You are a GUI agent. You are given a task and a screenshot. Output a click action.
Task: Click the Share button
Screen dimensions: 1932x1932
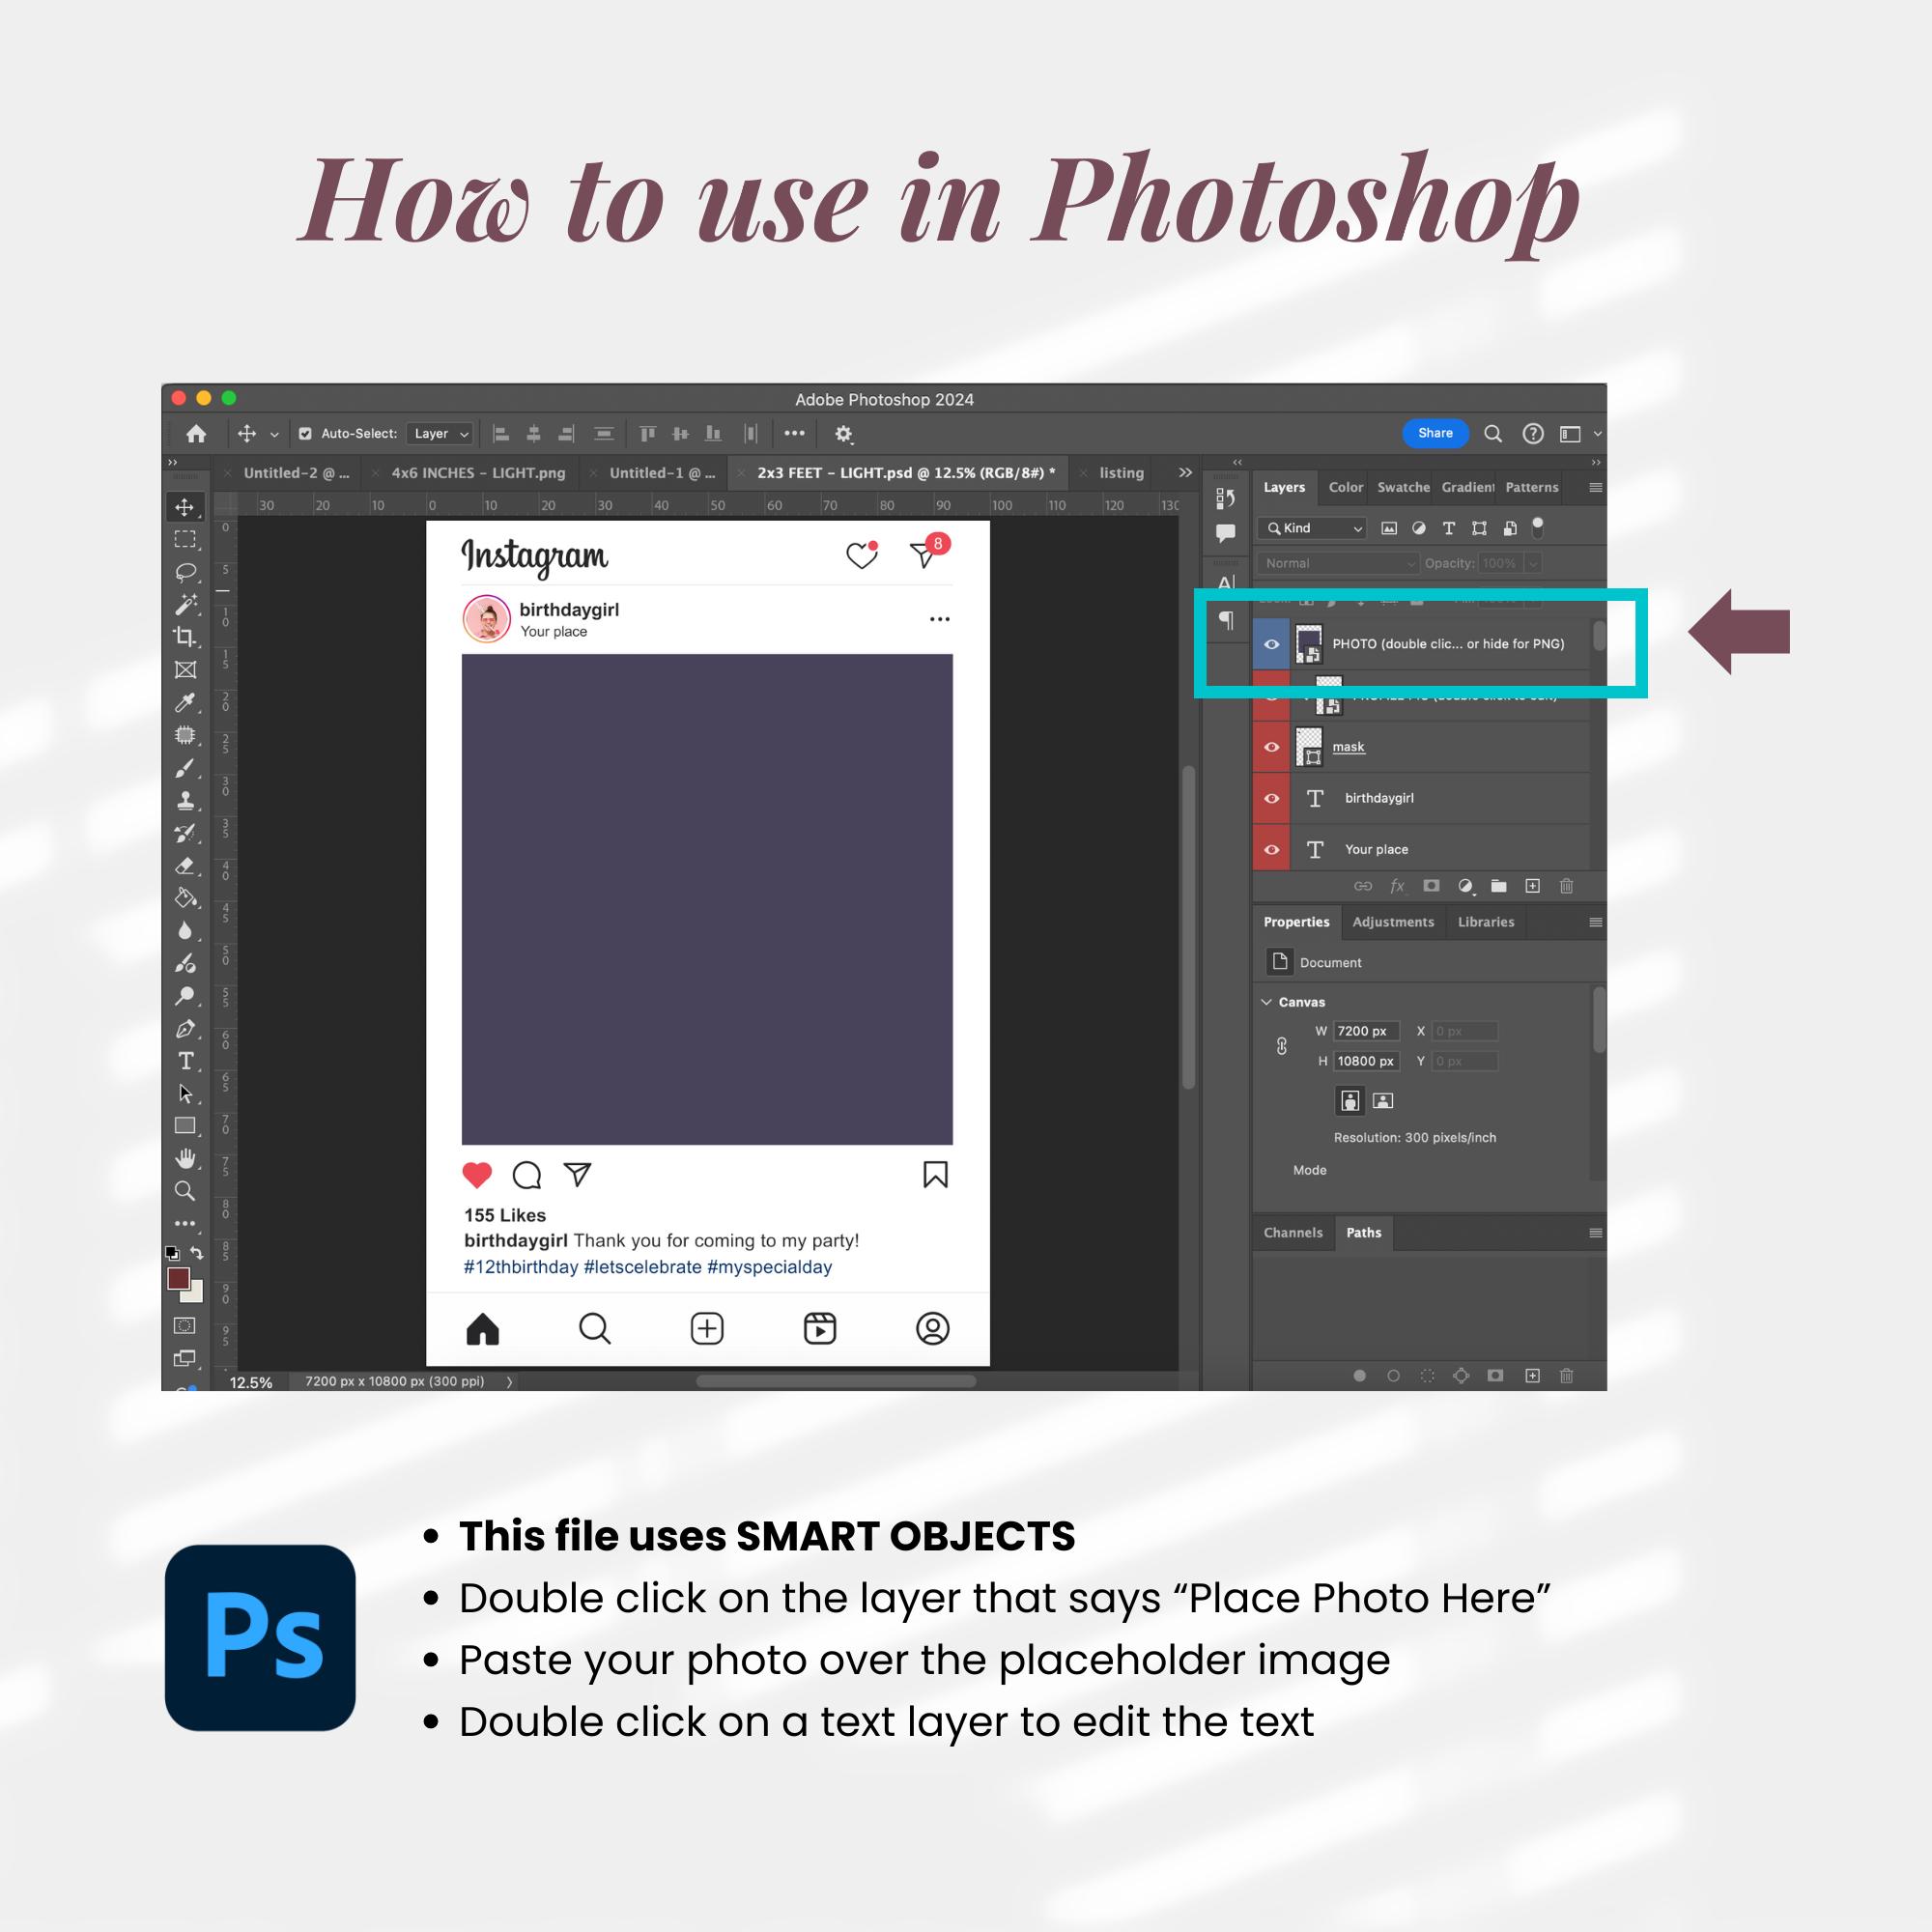click(1436, 433)
